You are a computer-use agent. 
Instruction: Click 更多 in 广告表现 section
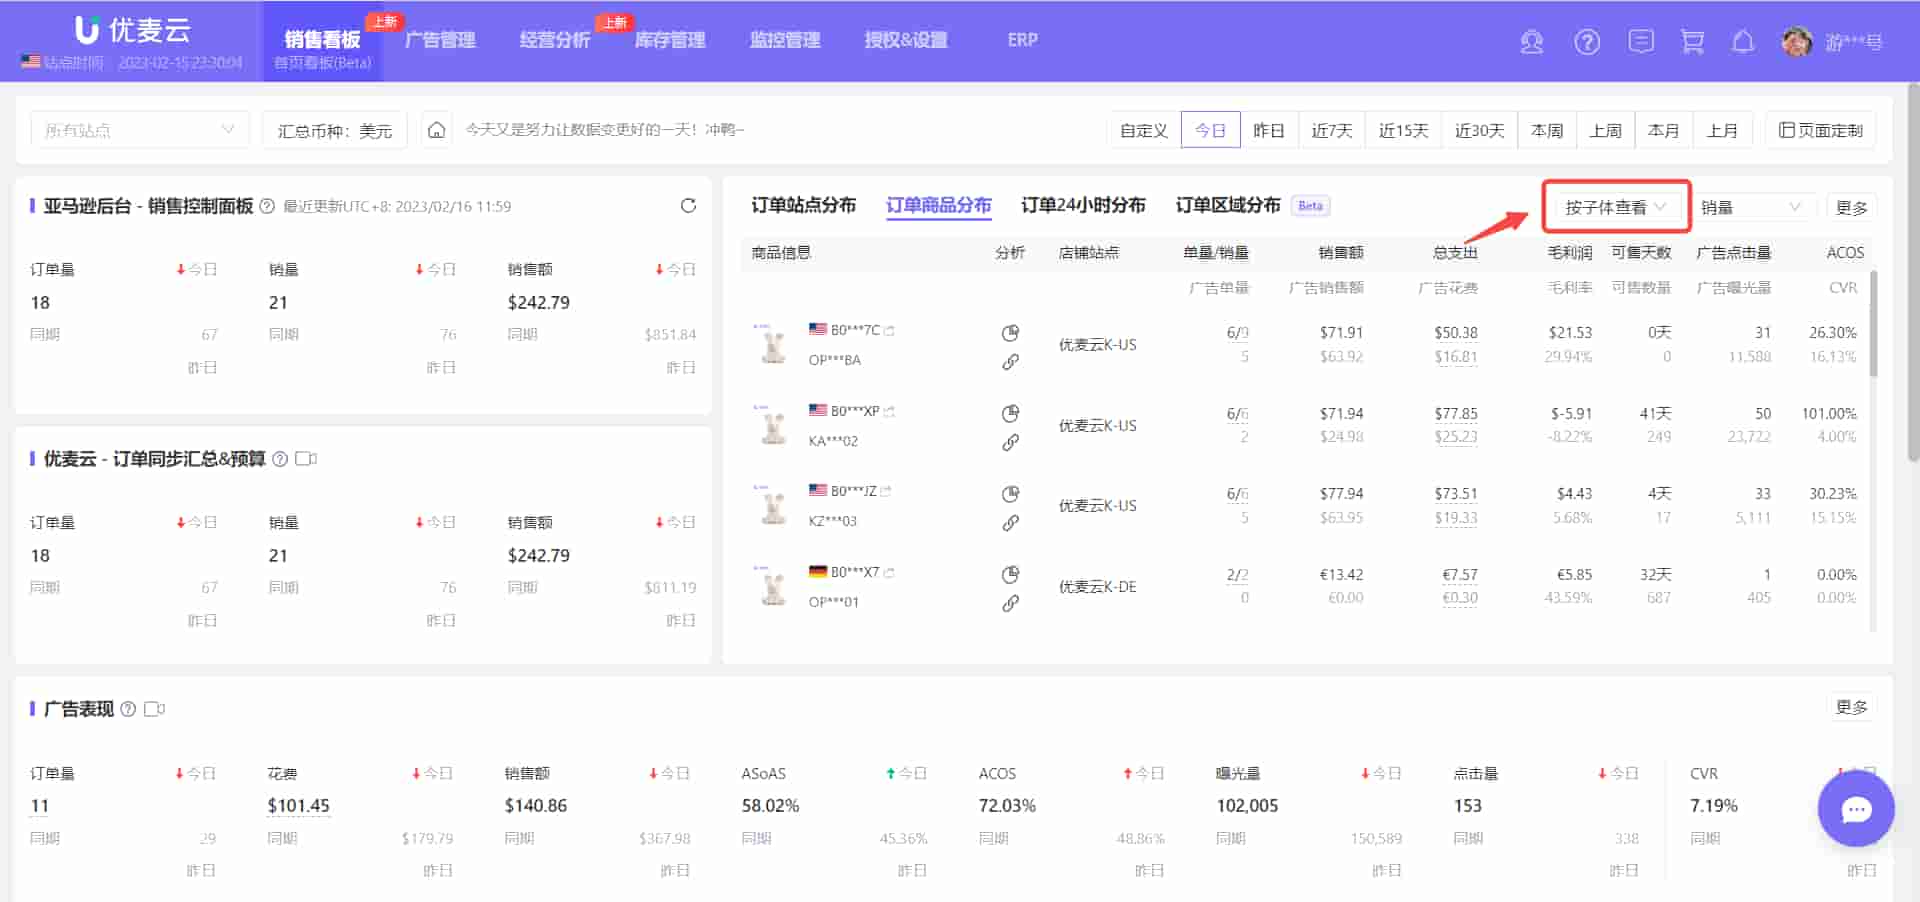(1851, 707)
